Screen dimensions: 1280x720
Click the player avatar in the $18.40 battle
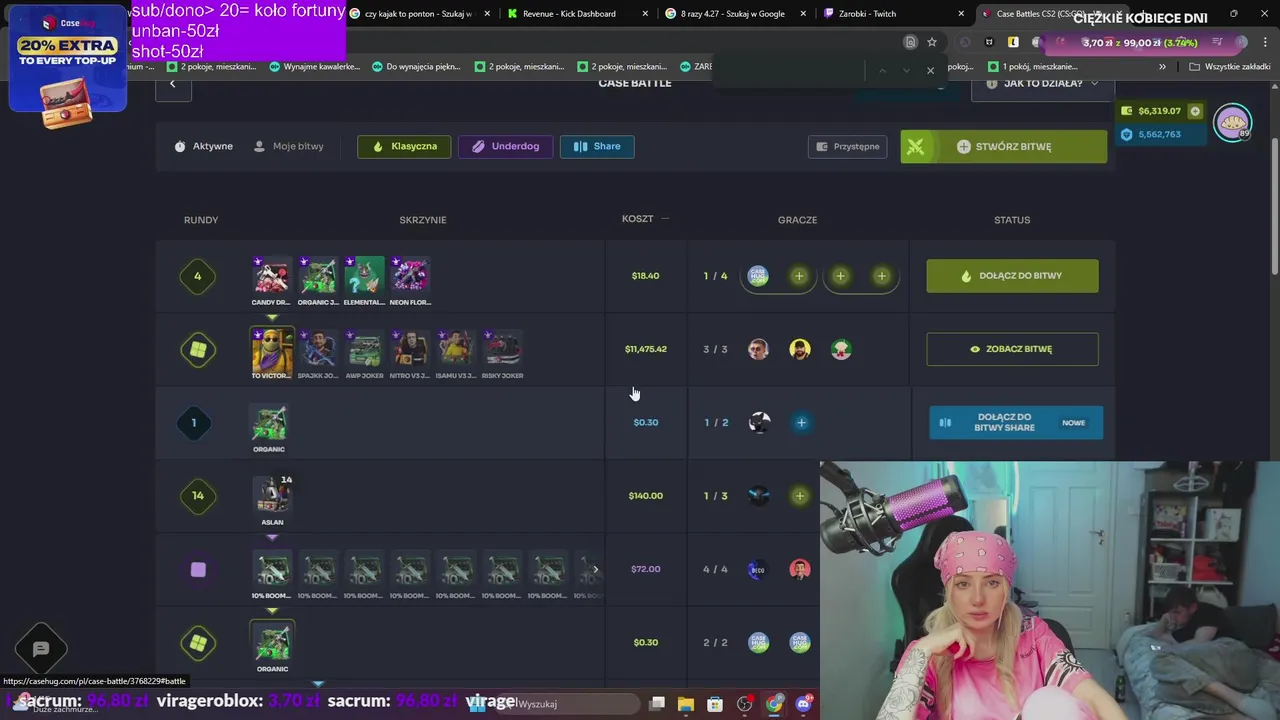coord(758,276)
